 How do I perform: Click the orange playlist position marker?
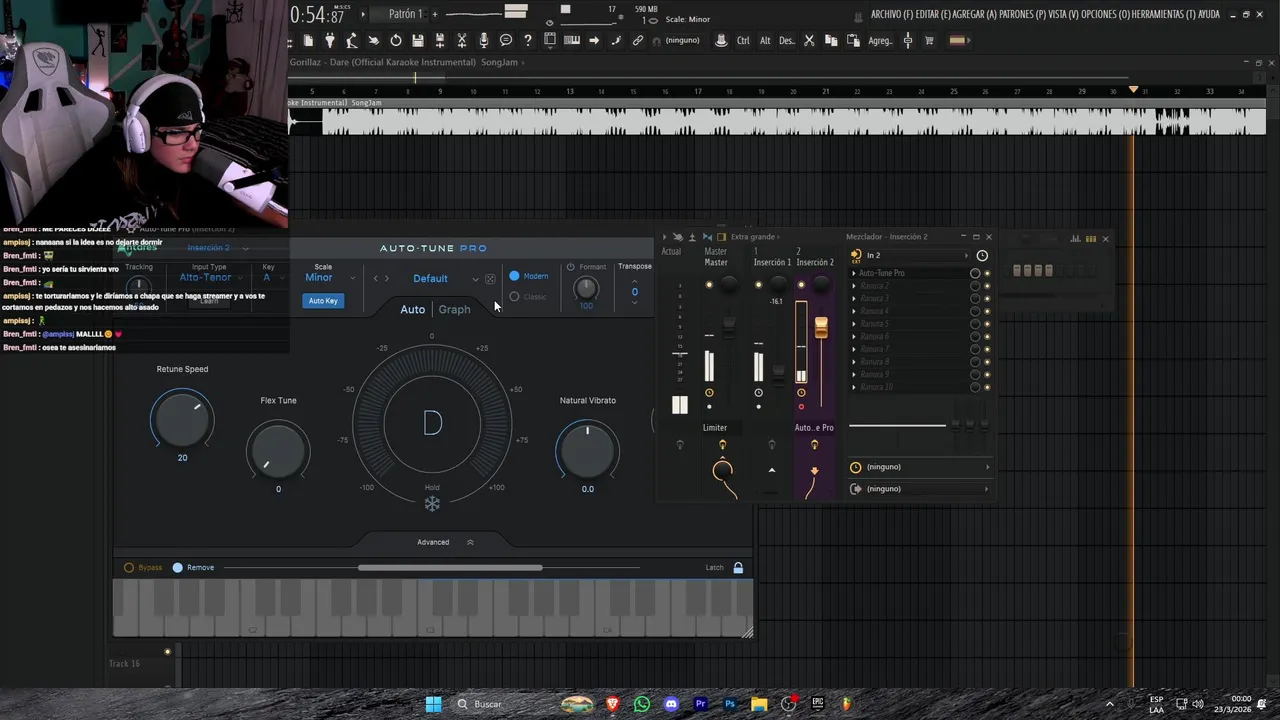click(x=1133, y=90)
